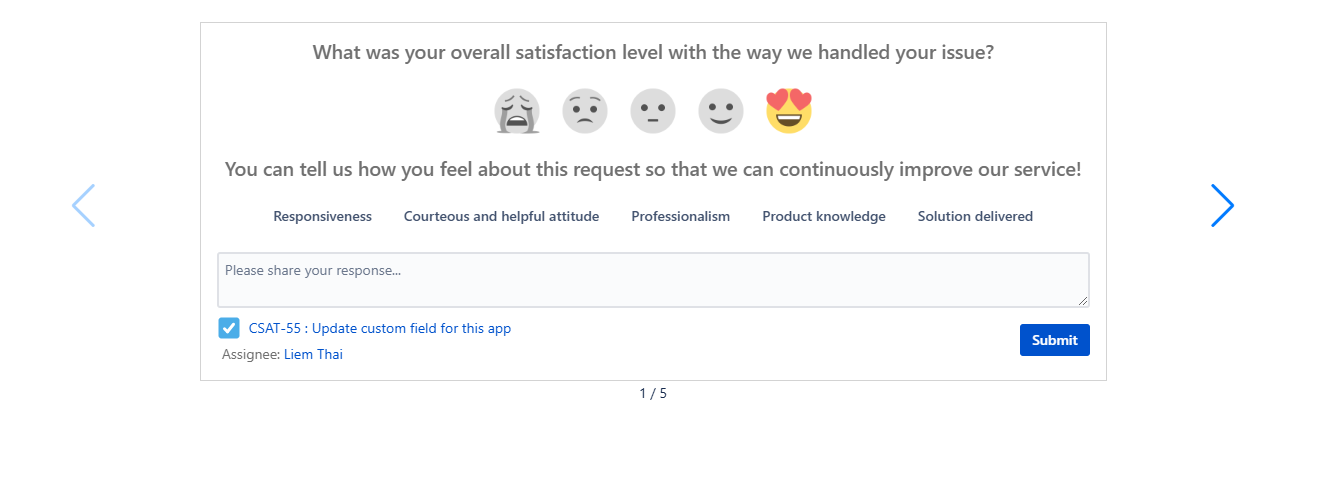
Task: Go back to the previous survey slide
Action: [83, 205]
